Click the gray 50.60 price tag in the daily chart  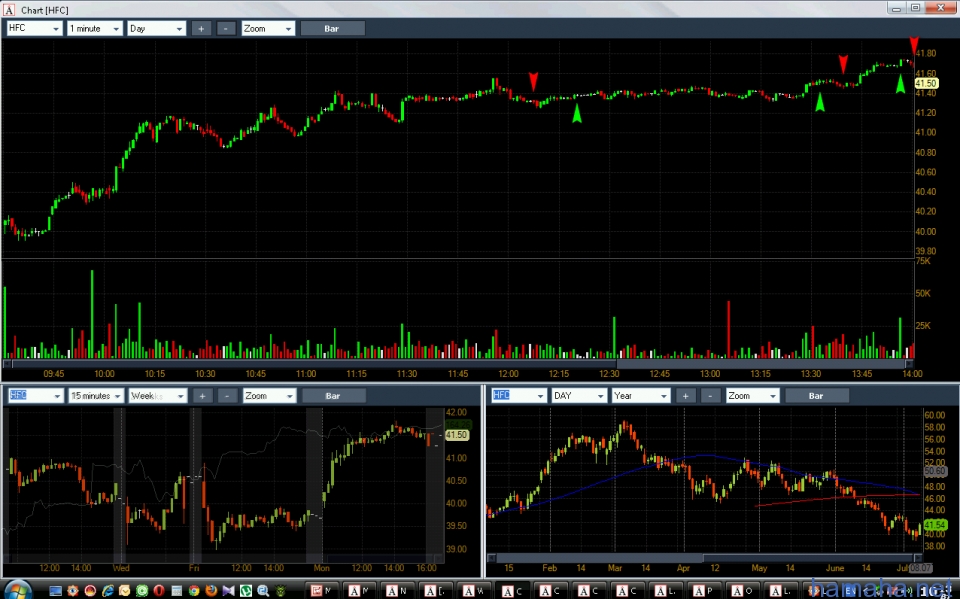pos(935,471)
